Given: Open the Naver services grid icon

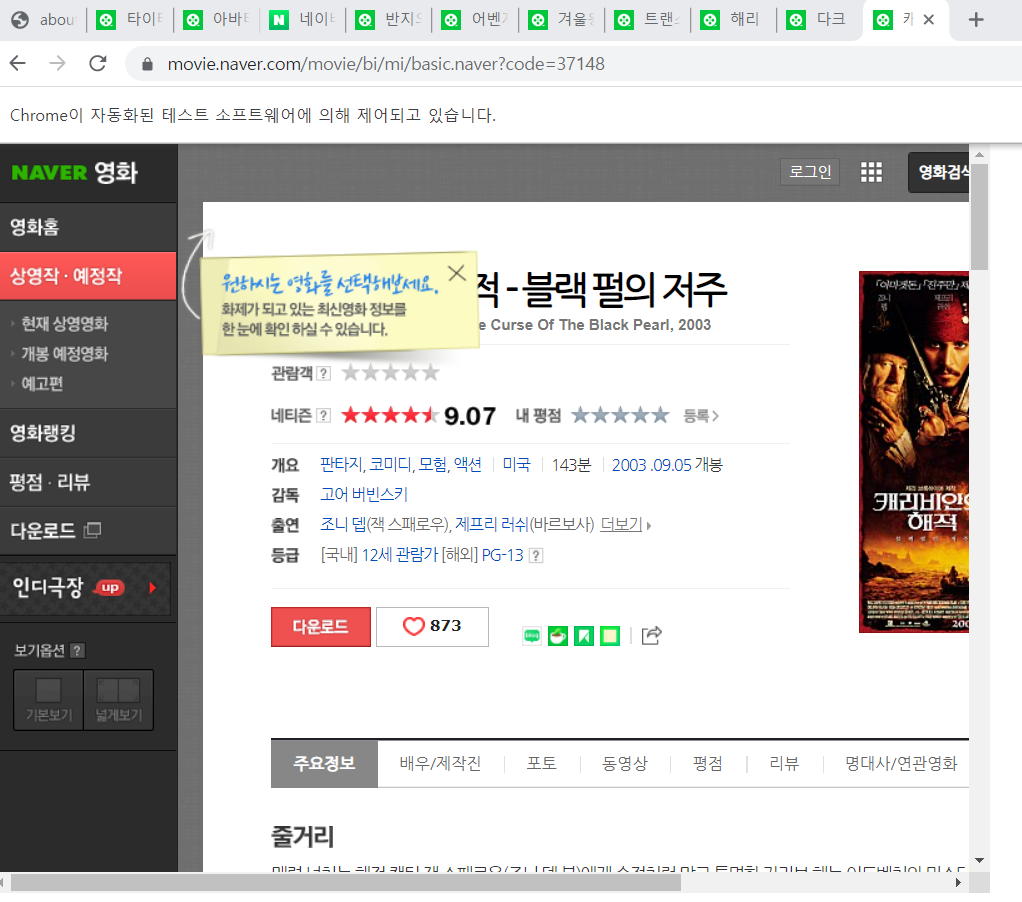Looking at the screenshot, I should pyautogui.click(x=871, y=172).
